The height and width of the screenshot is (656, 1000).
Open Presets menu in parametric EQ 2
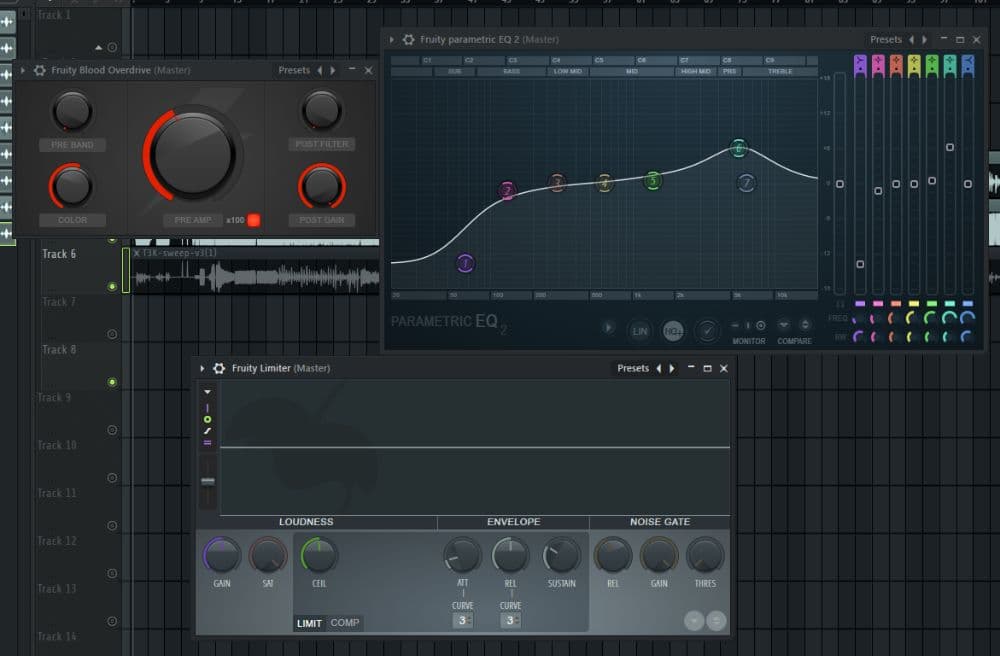[886, 40]
